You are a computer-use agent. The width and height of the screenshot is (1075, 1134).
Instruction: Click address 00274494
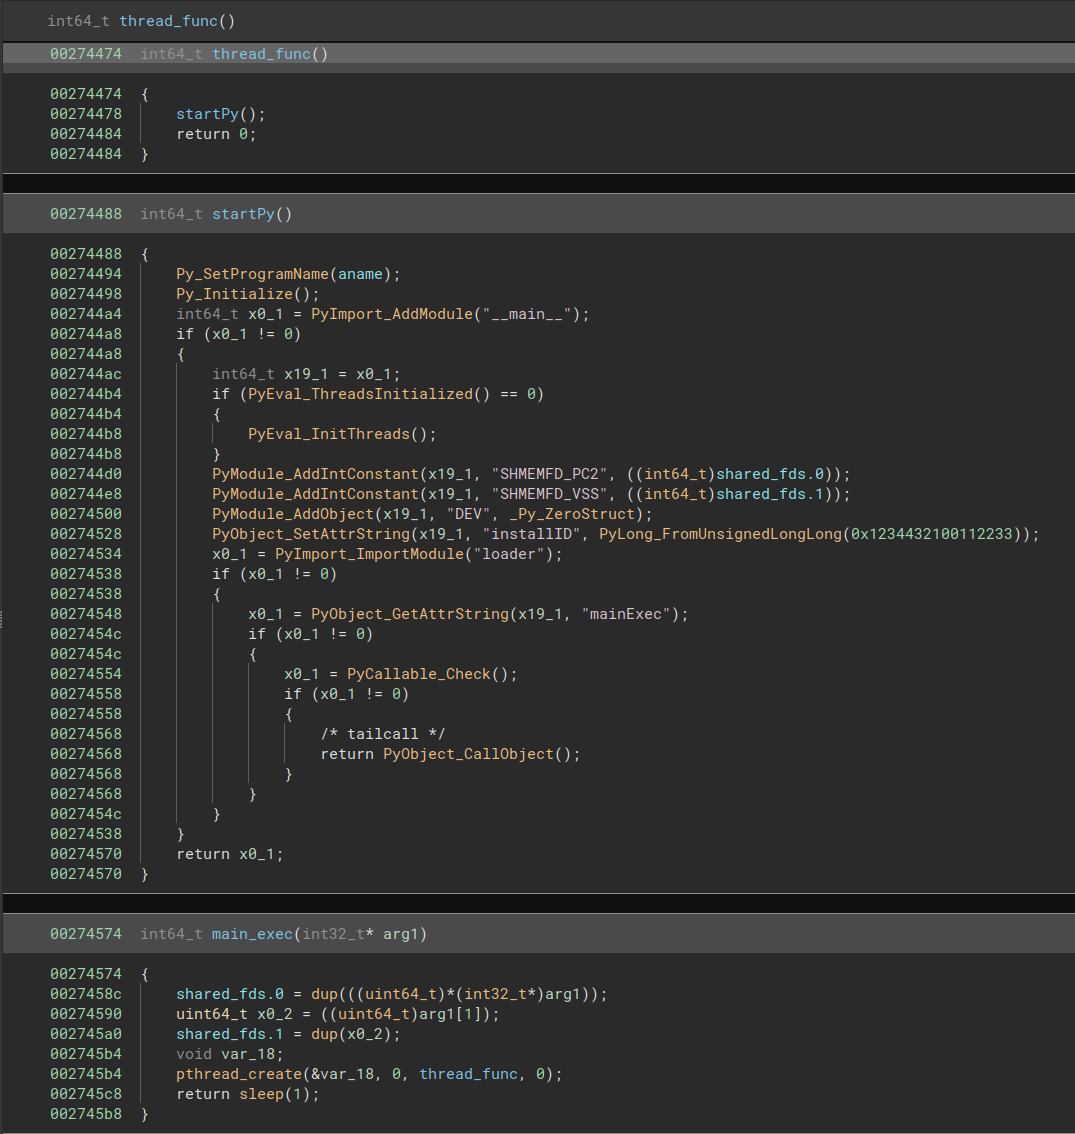click(x=86, y=273)
